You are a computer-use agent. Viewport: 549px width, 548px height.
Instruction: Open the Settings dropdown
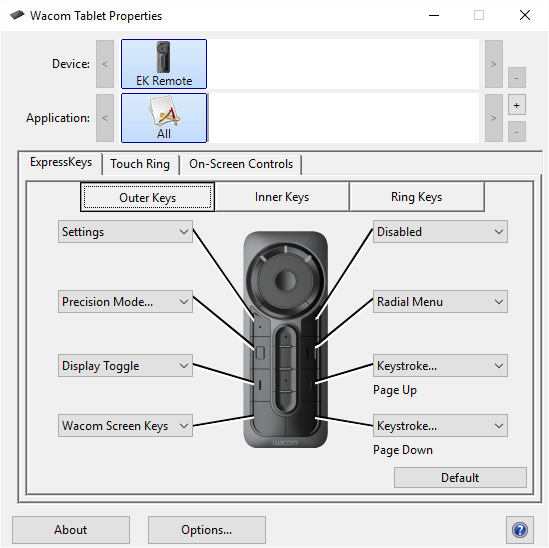click(x=125, y=231)
